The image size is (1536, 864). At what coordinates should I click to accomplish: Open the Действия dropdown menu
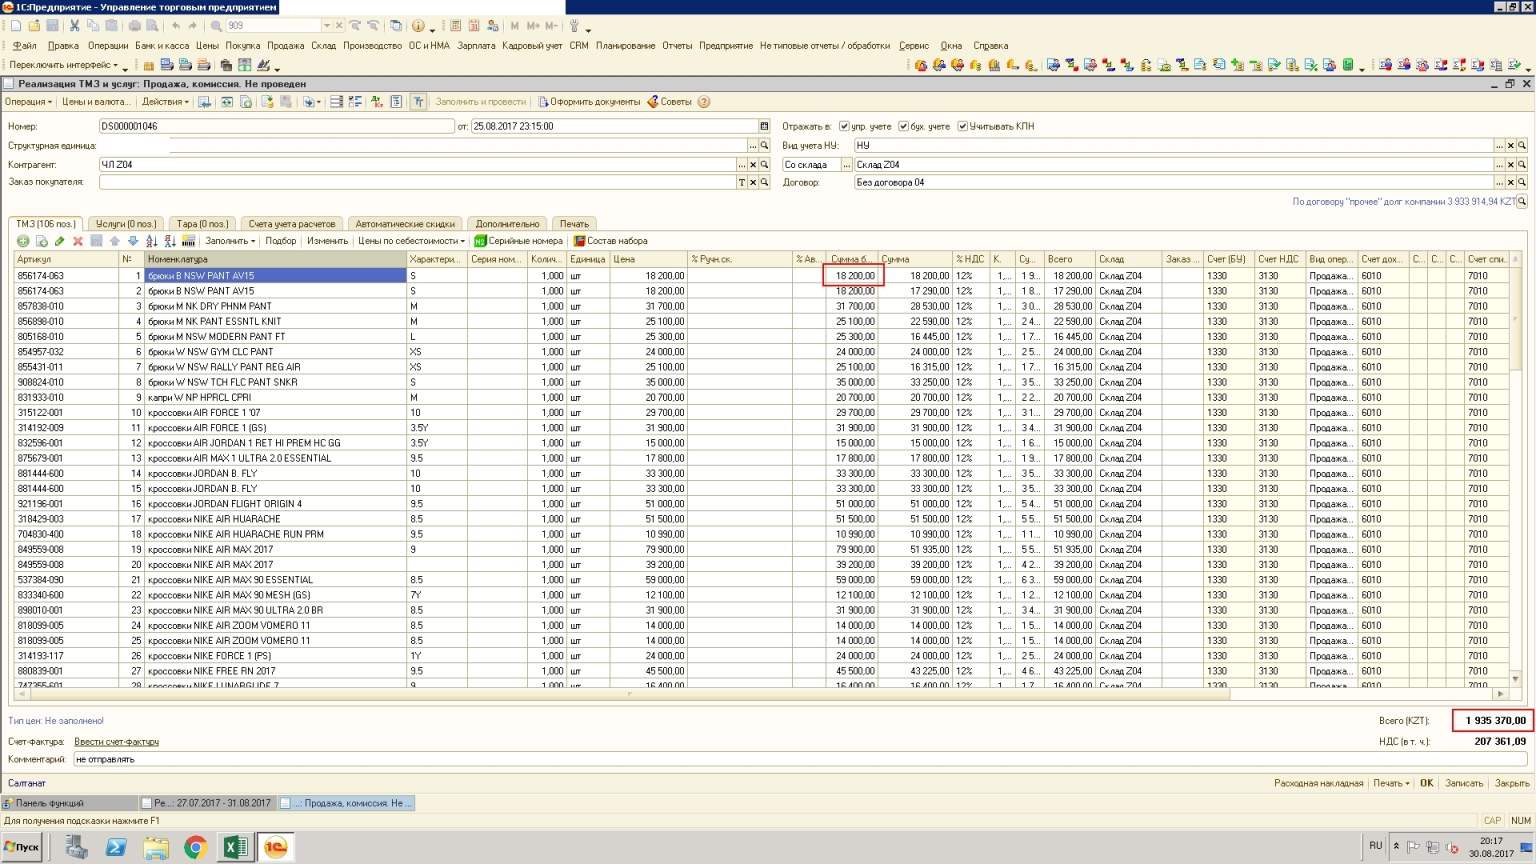(165, 102)
